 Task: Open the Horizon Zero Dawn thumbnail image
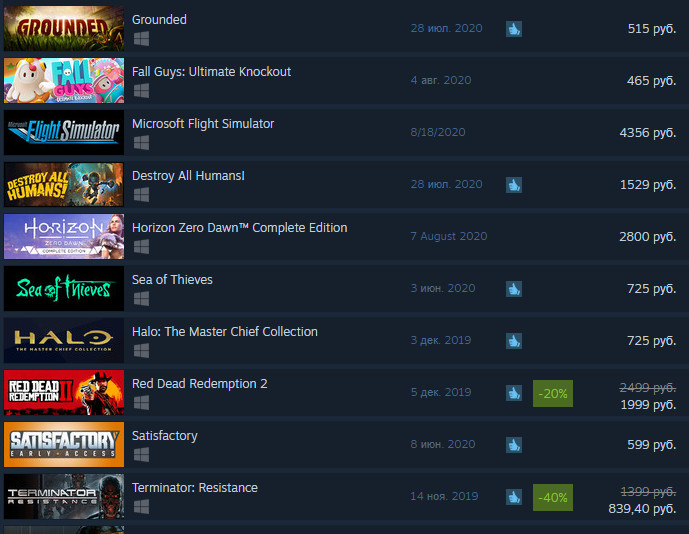(64, 236)
